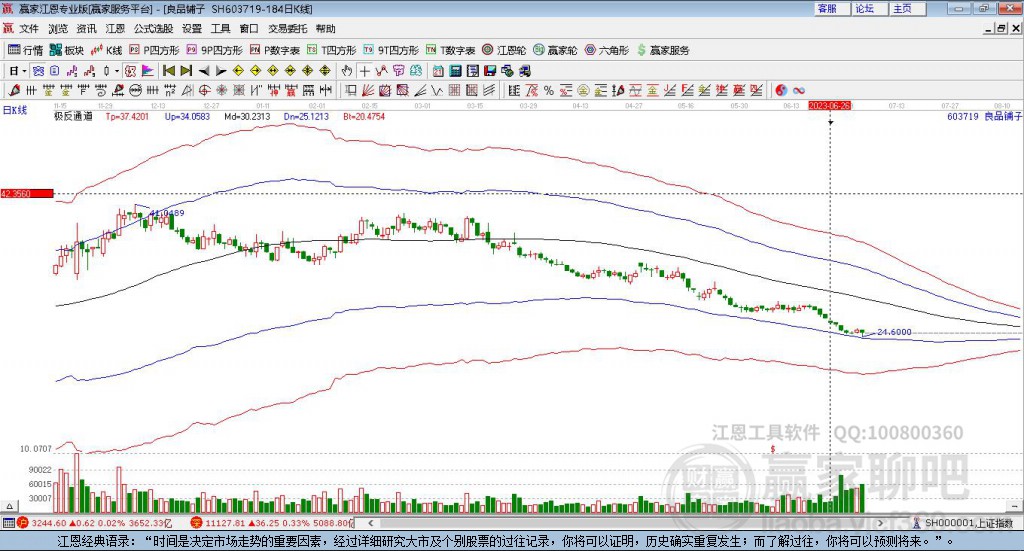Click the 极反通道 indicator name
The width and height of the screenshot is (1024, 551).
coord(73,116)
